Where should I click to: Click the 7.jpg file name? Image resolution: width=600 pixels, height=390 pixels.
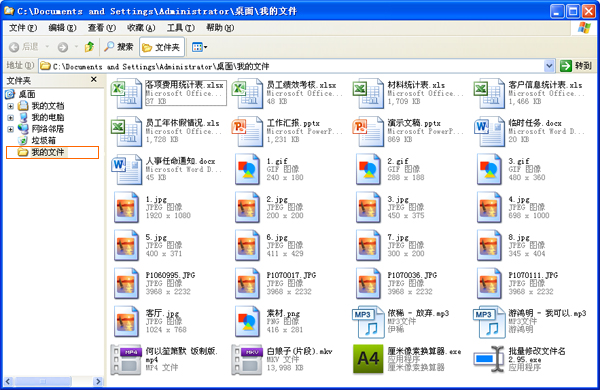click(x=398, y=237)
